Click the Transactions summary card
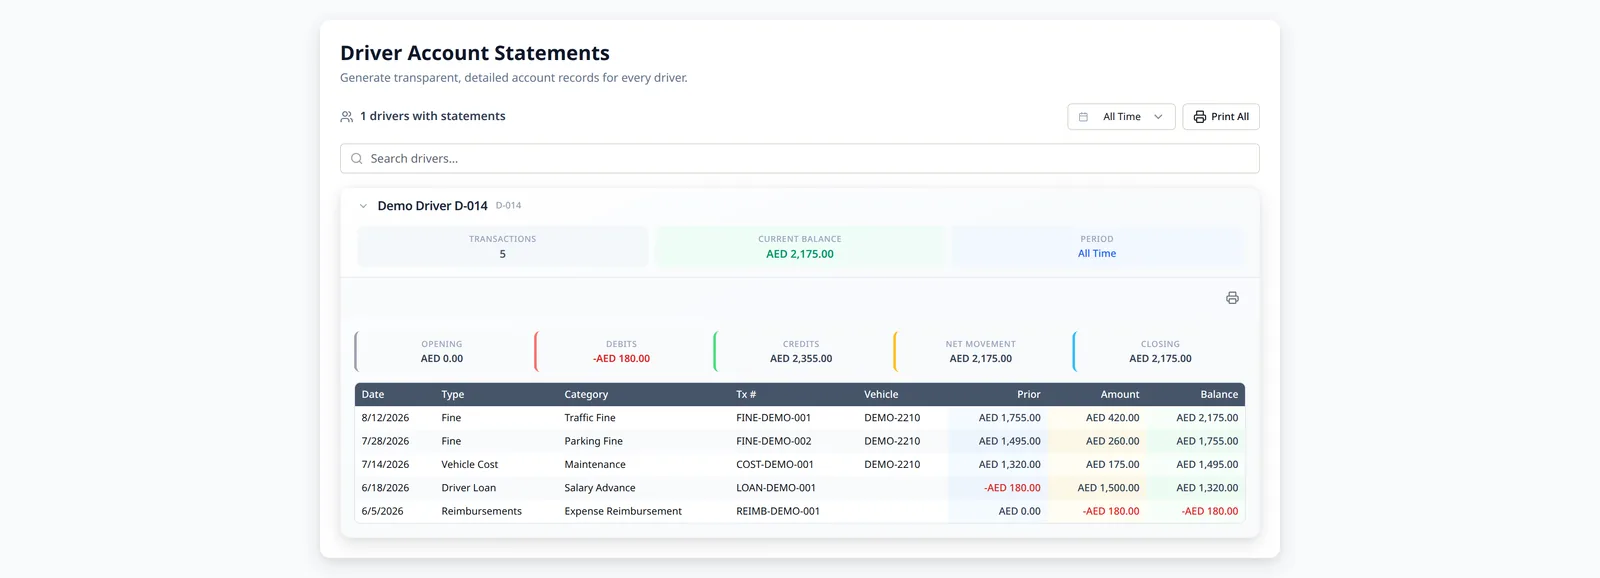Image resolution: width=1600 pixels, height=578 pixels. tap(502, 246)
